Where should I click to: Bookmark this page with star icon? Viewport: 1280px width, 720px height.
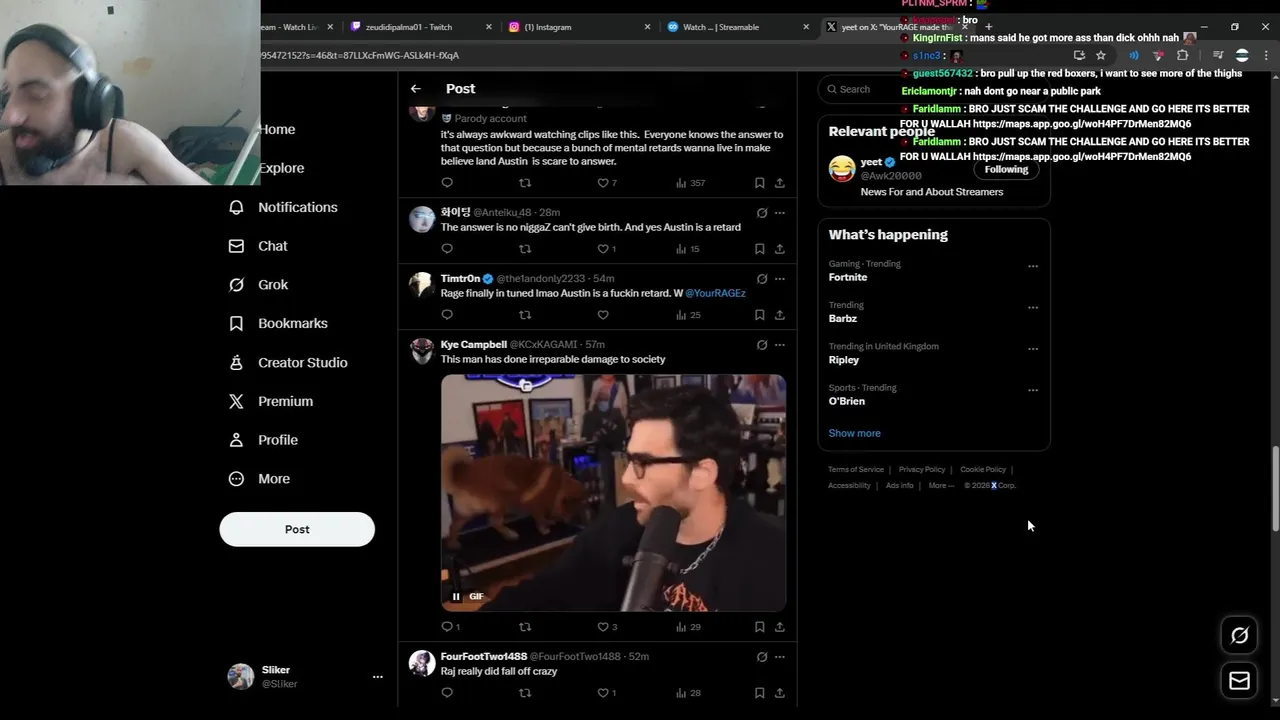pos(1101,55)
